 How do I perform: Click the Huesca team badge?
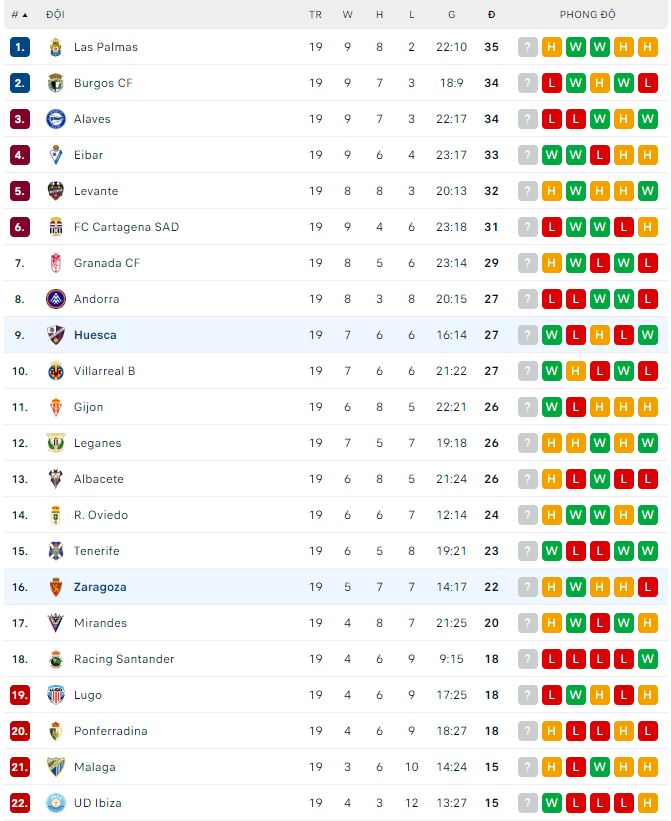click(55, 335)
